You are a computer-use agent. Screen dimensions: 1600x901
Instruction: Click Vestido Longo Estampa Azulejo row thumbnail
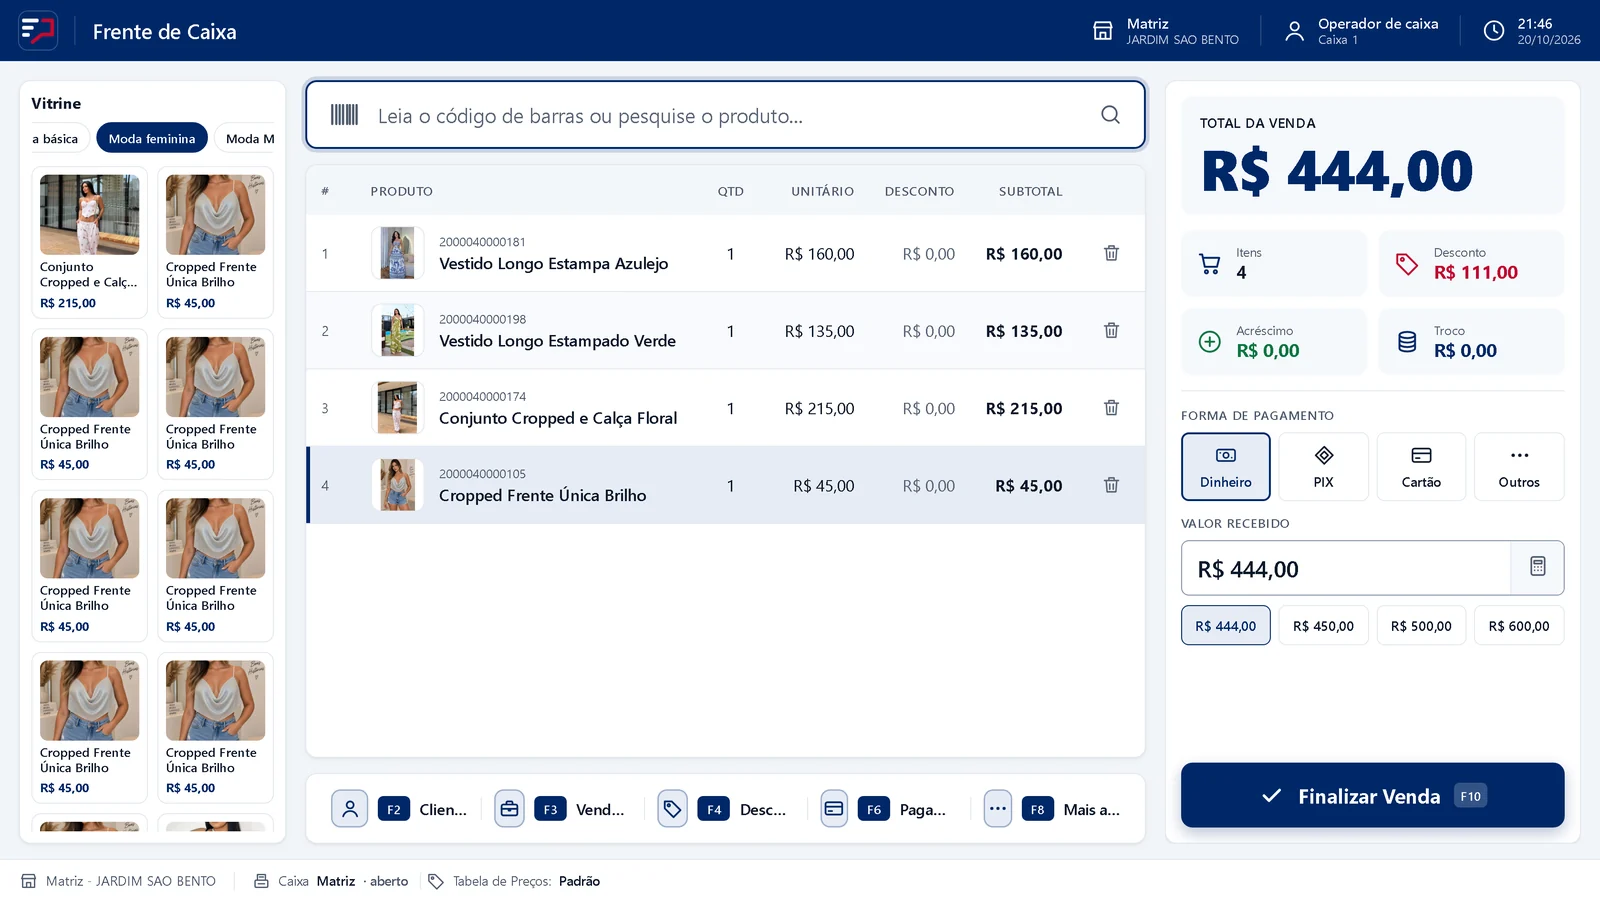pos(397,253)
